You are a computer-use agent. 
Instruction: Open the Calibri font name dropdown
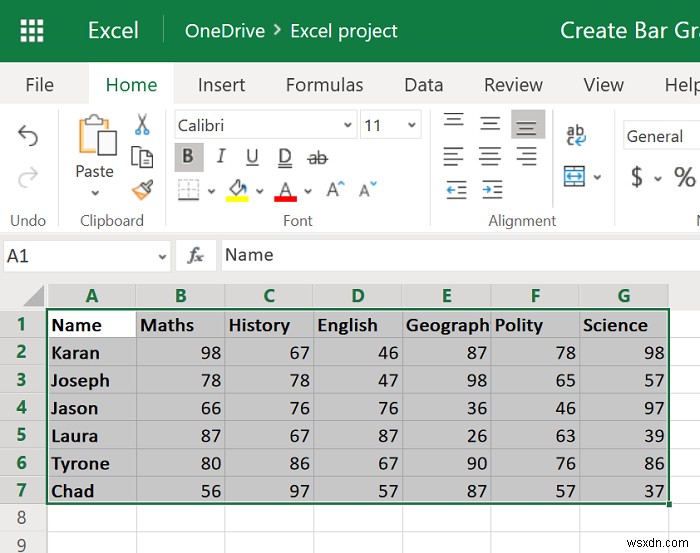[266, 125]
